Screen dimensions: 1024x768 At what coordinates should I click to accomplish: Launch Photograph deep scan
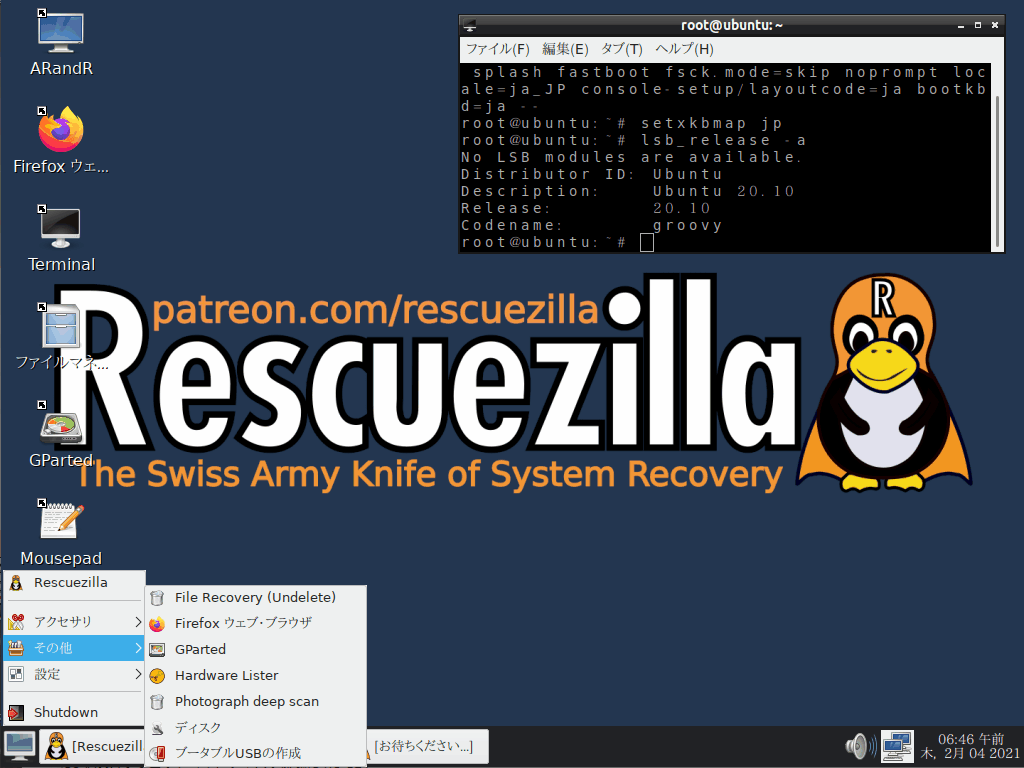pyautogui.click(x=255, y=701)
